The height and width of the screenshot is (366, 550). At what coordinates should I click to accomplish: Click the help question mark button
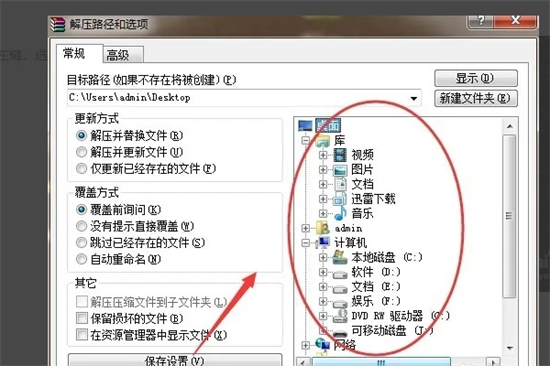481,20
